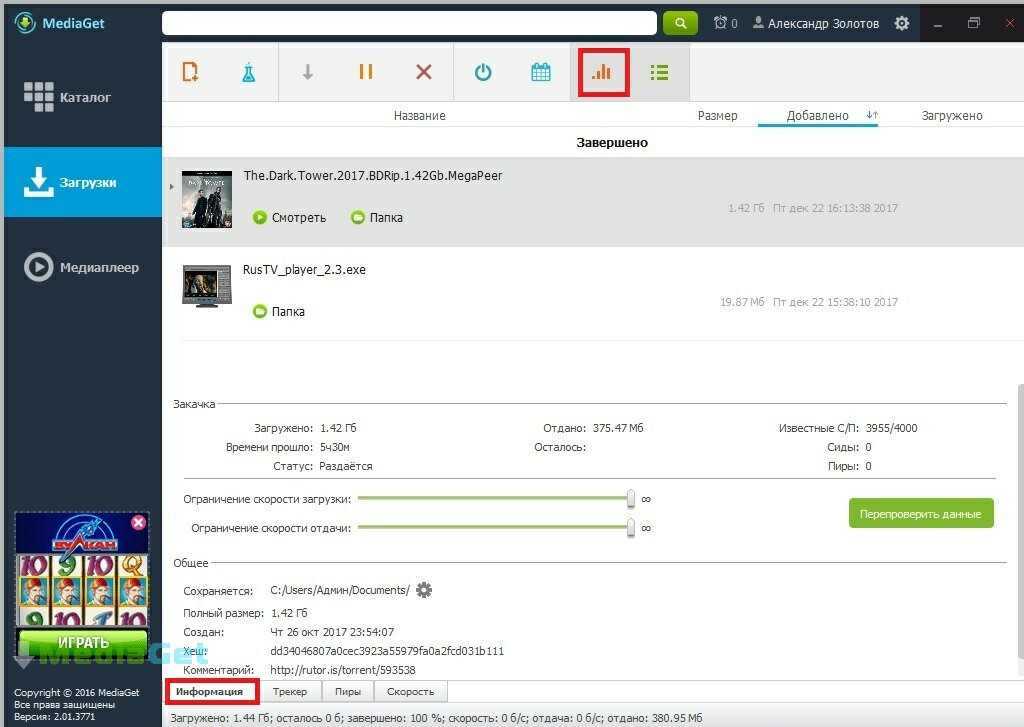The image size is (1024, 727).
Task: Delete download with red X icon
Action: tap(424, 72)
